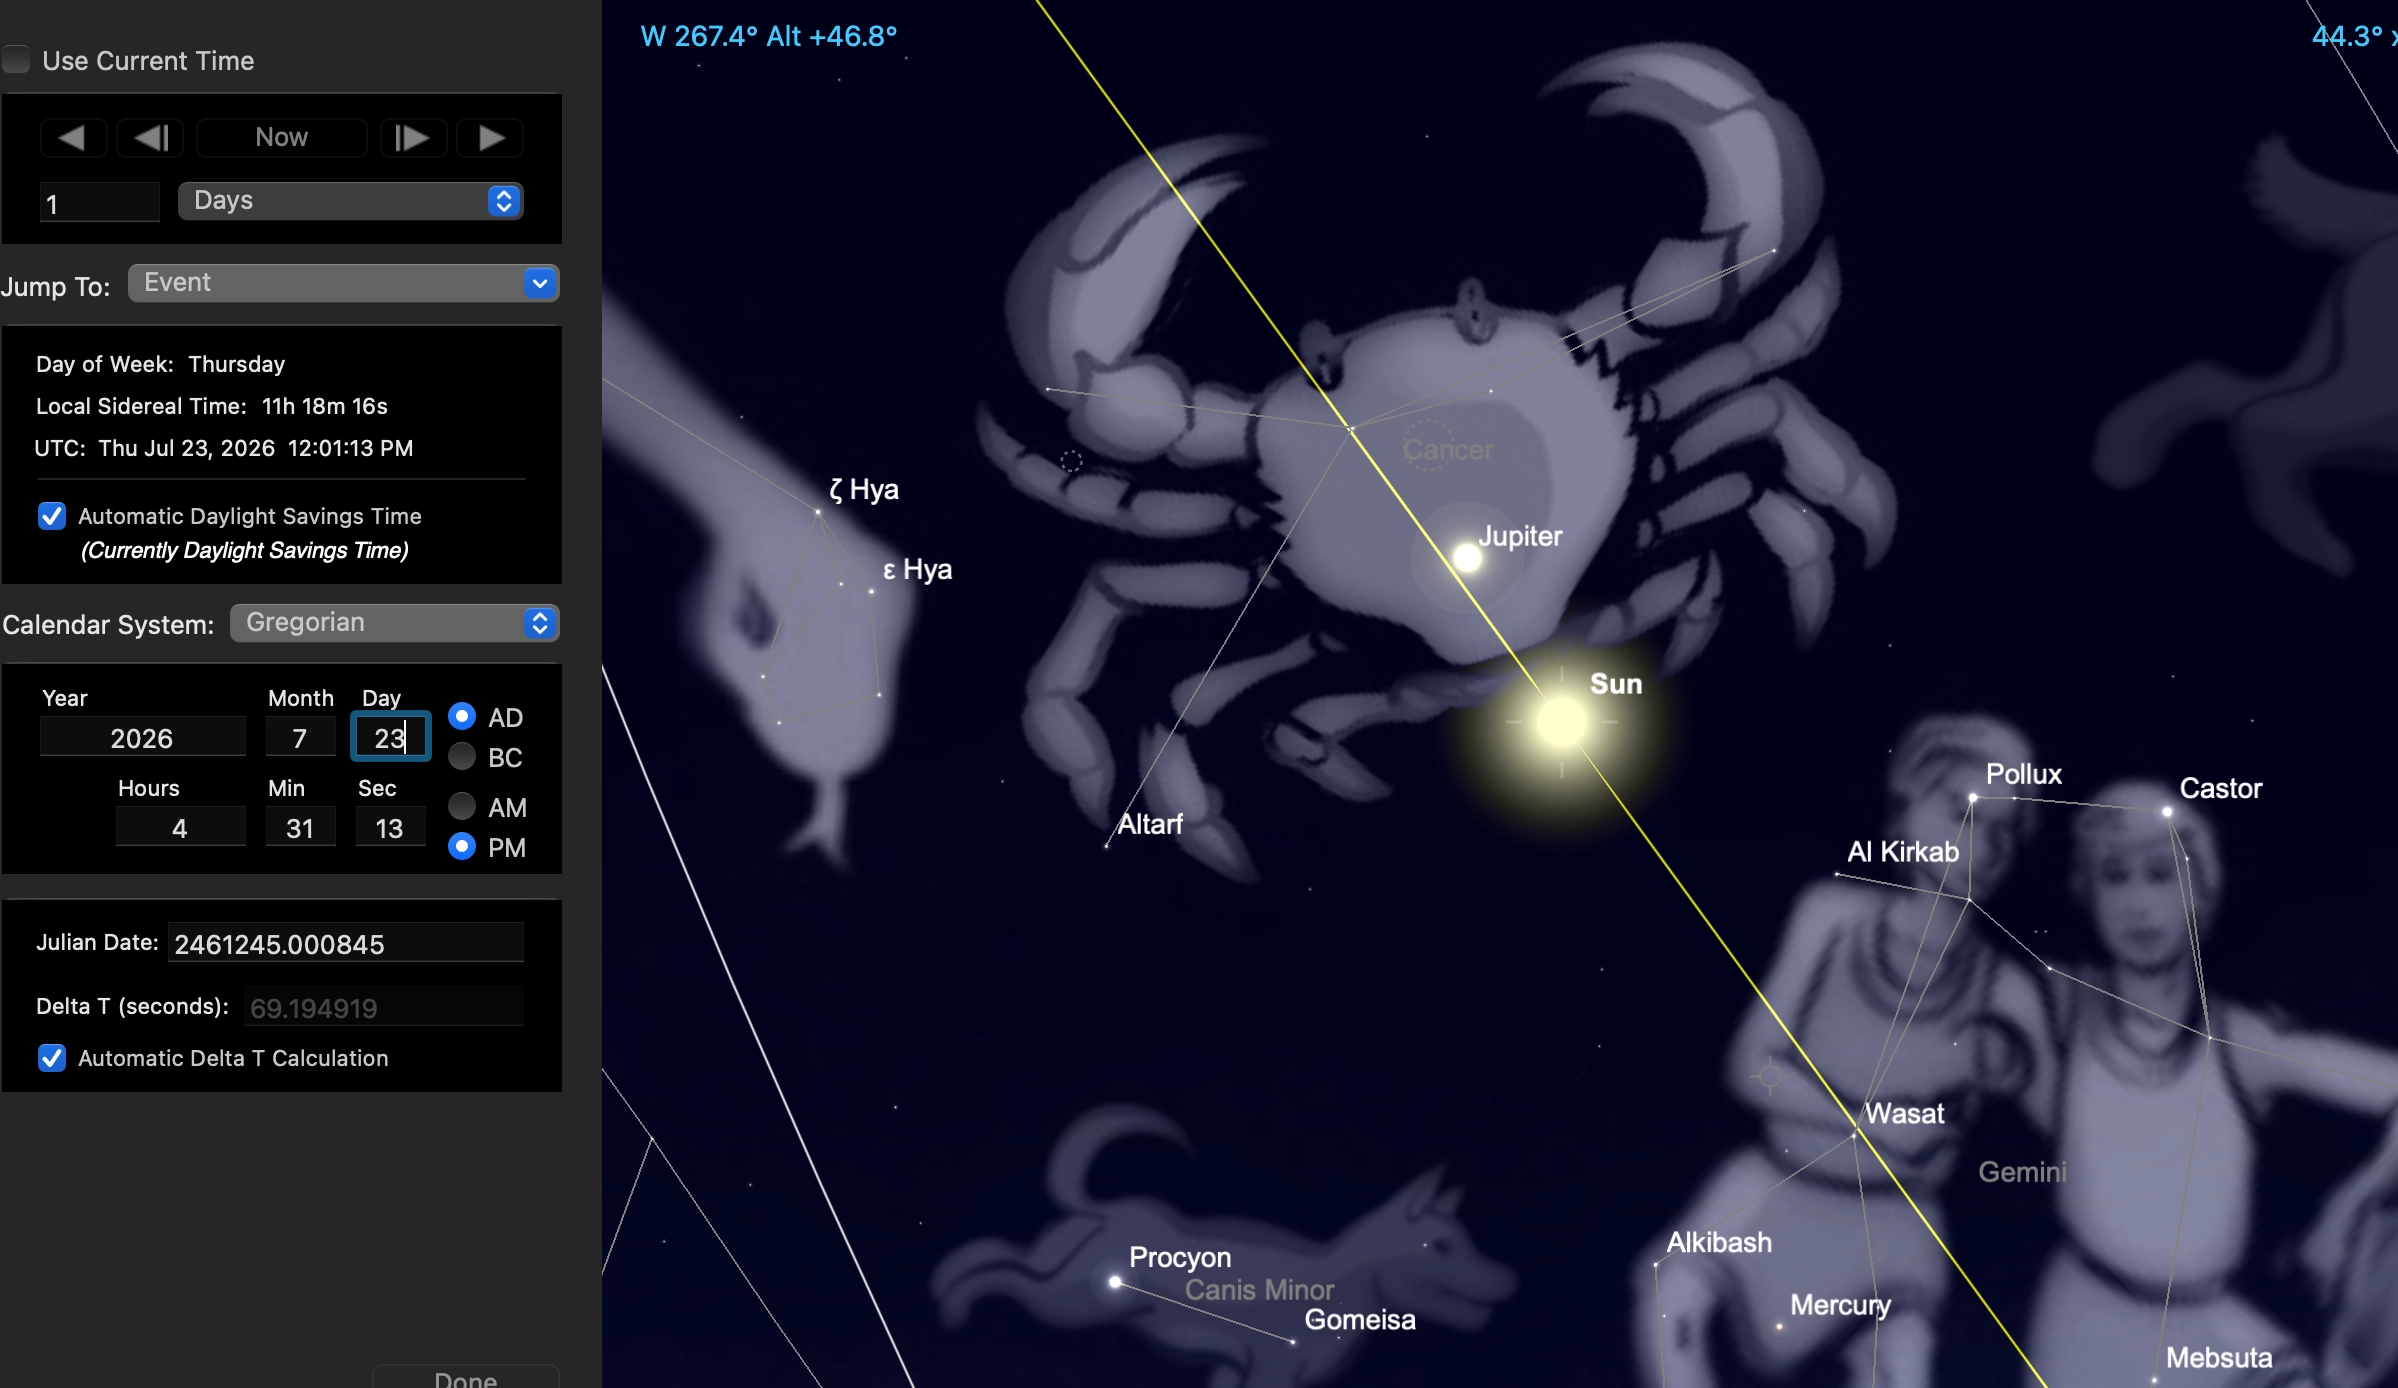This screenshot has height=1388, width=2398.
Task: Click the Julian Date input field
Action: click(345, 944)
